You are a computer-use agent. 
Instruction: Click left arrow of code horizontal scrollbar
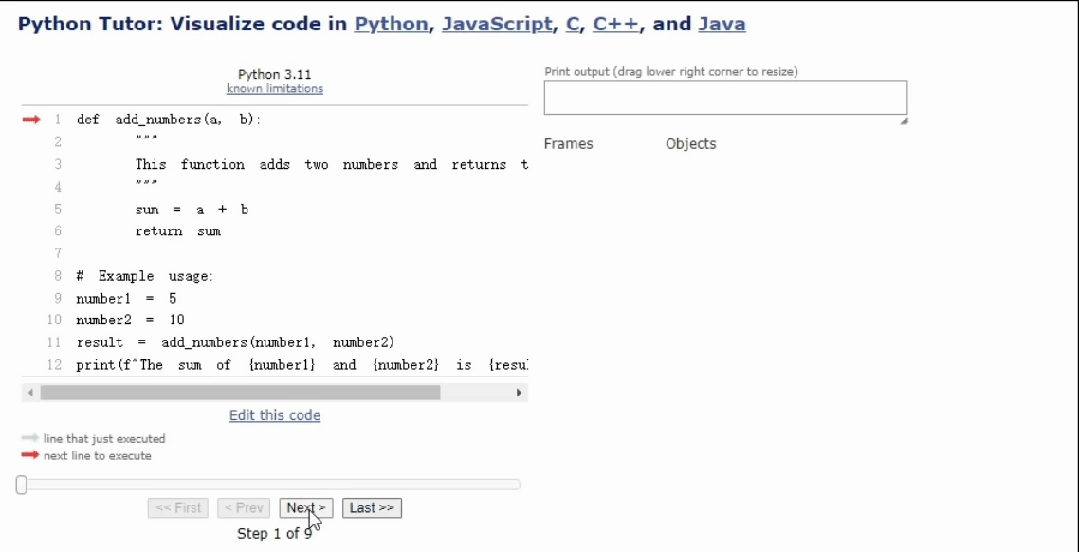coord(30,393)
